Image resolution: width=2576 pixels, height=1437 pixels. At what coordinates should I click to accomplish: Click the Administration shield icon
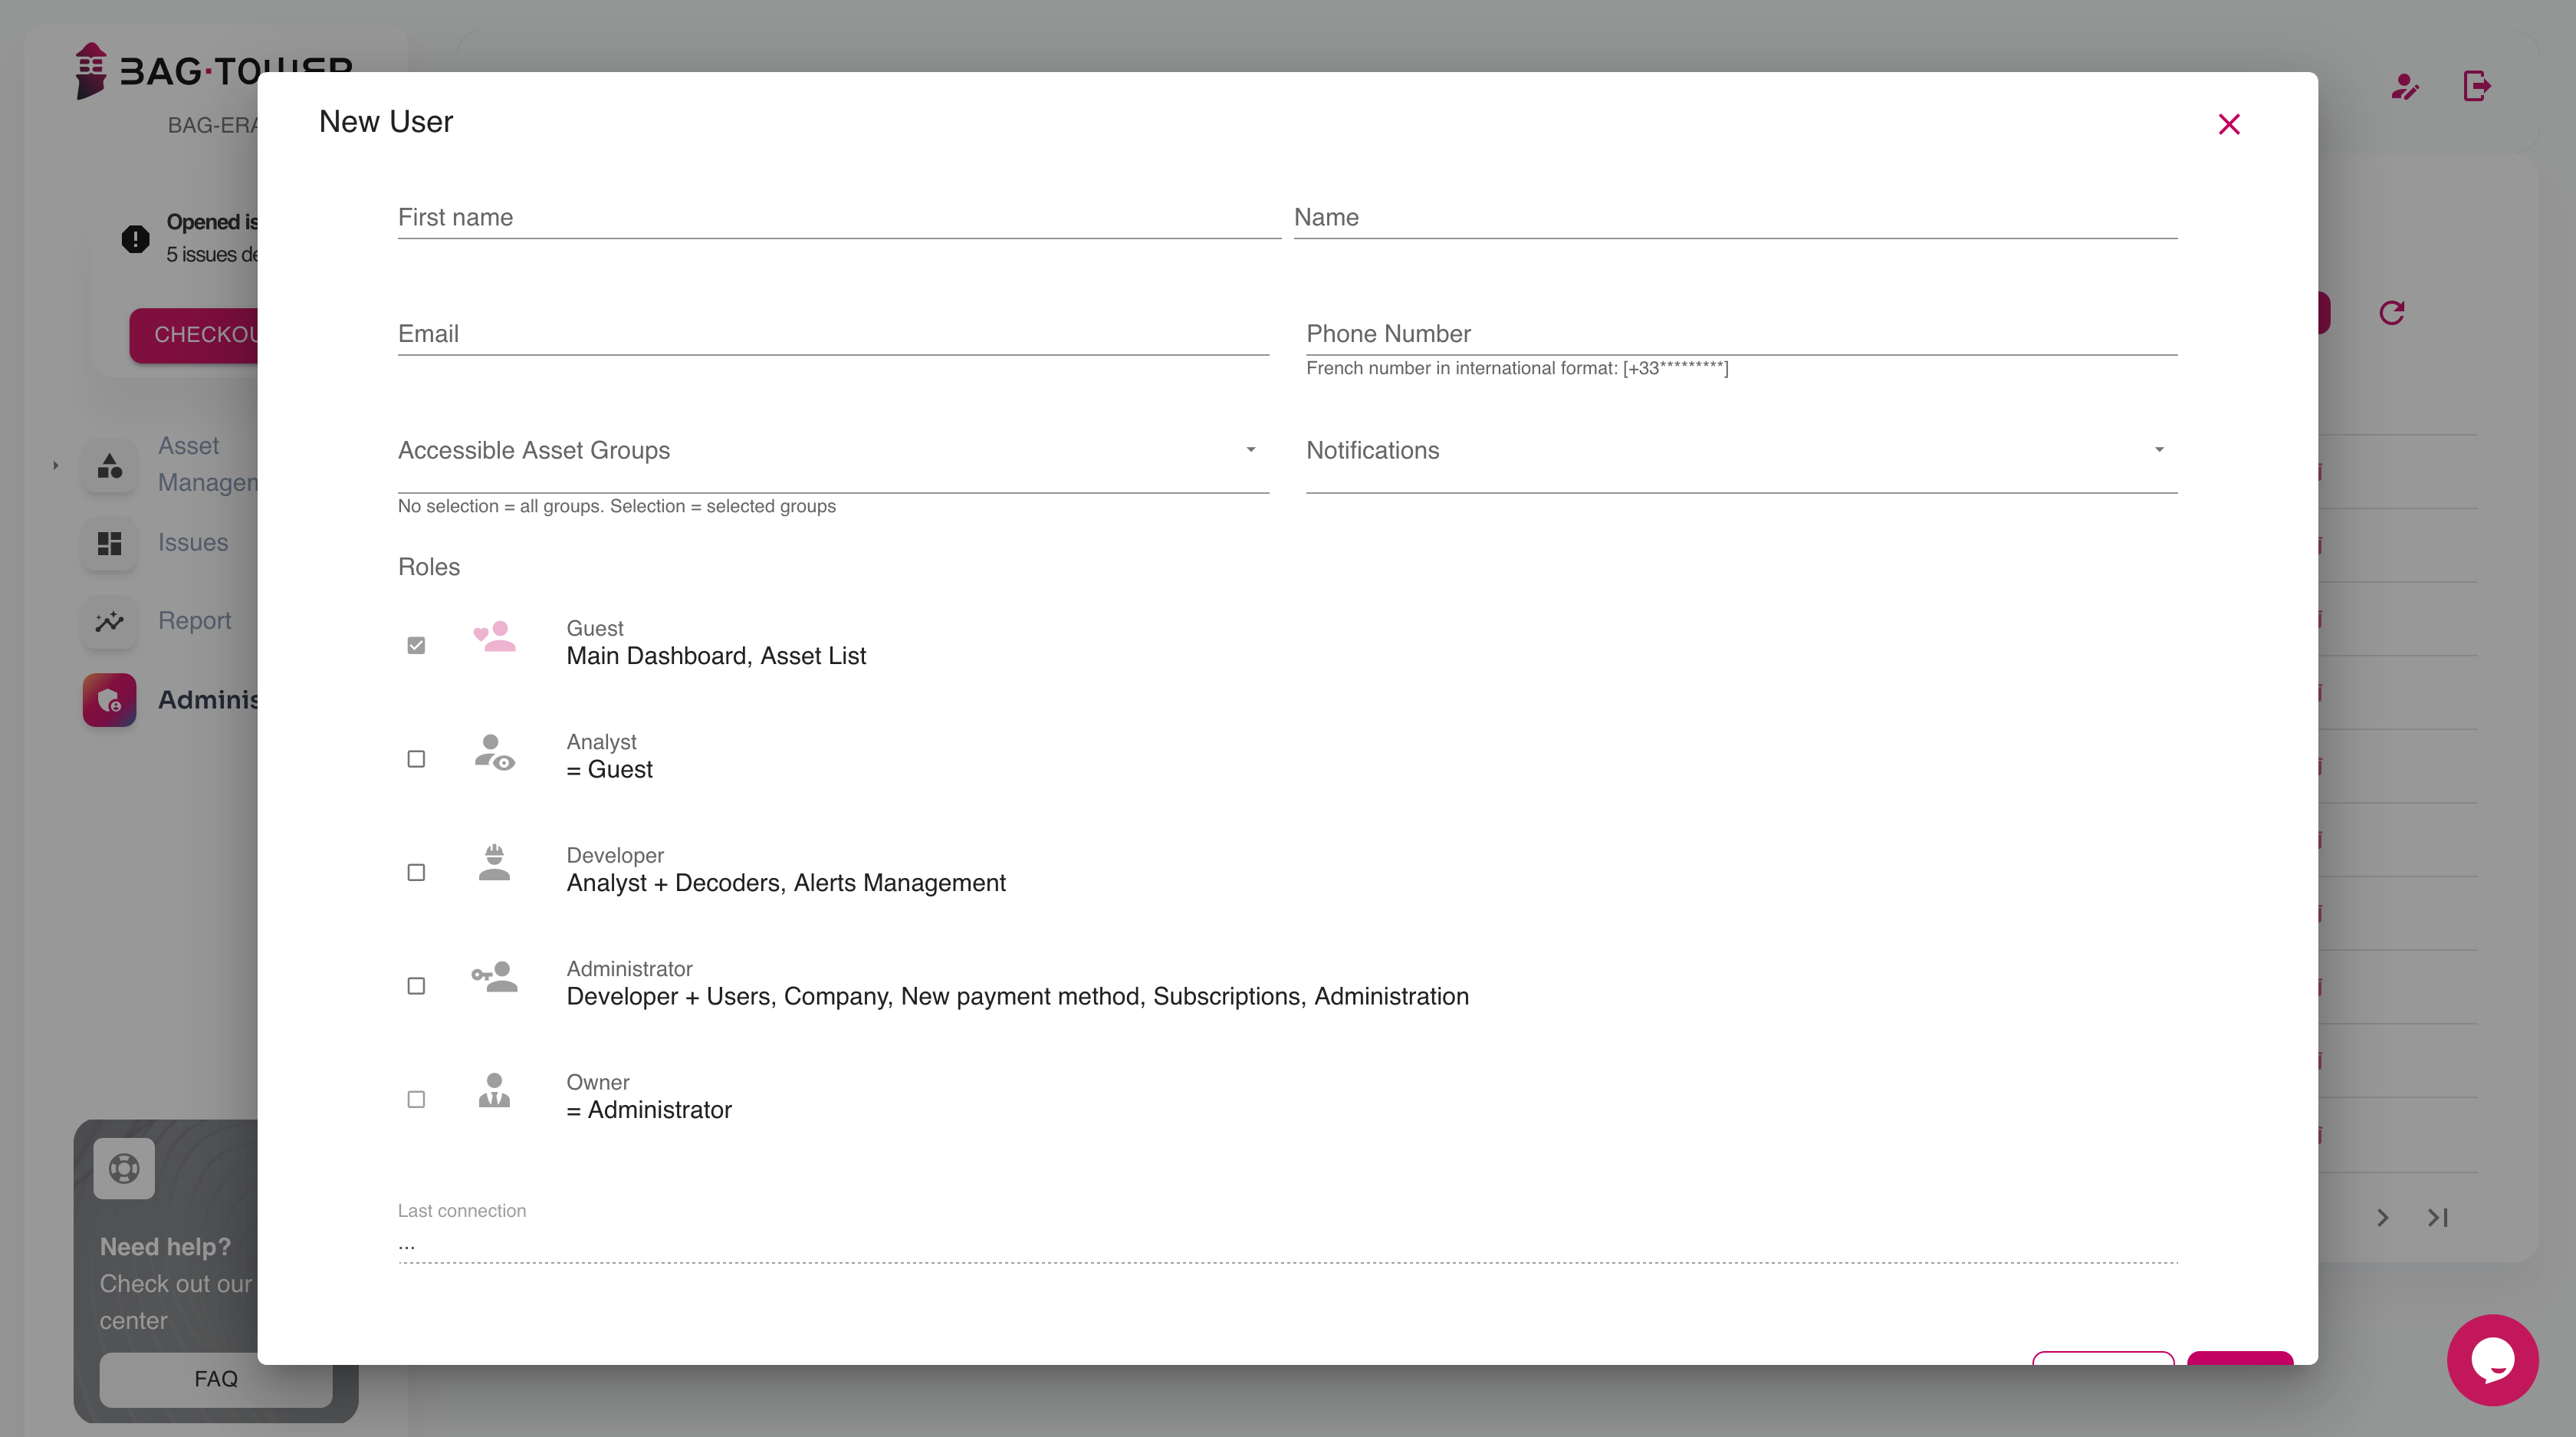tap(110, 700)
